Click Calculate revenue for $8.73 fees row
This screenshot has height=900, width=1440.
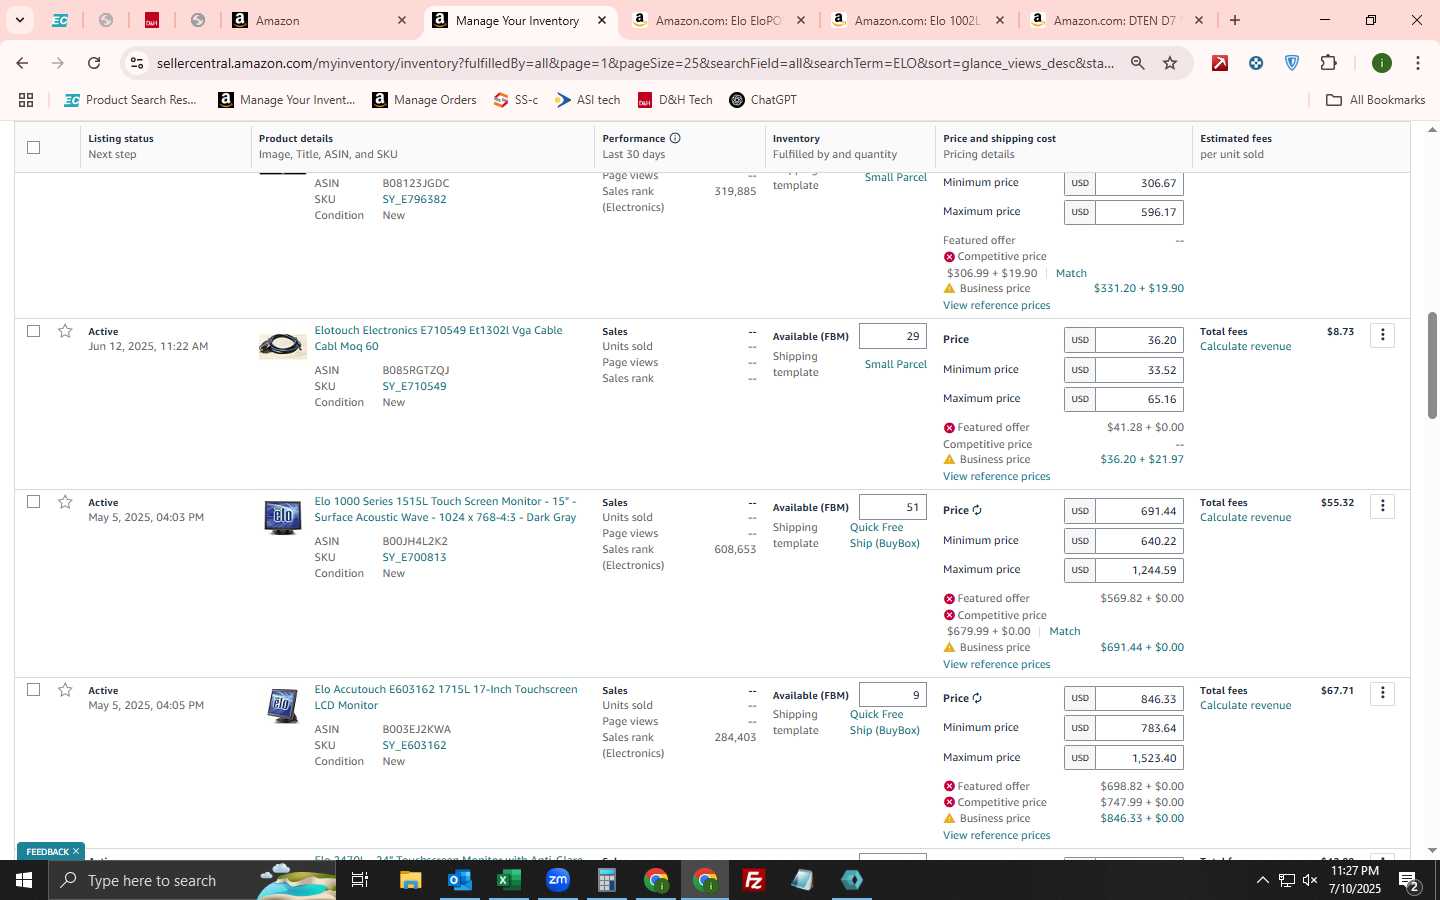pyautogui.click(x=1245, y=346)
